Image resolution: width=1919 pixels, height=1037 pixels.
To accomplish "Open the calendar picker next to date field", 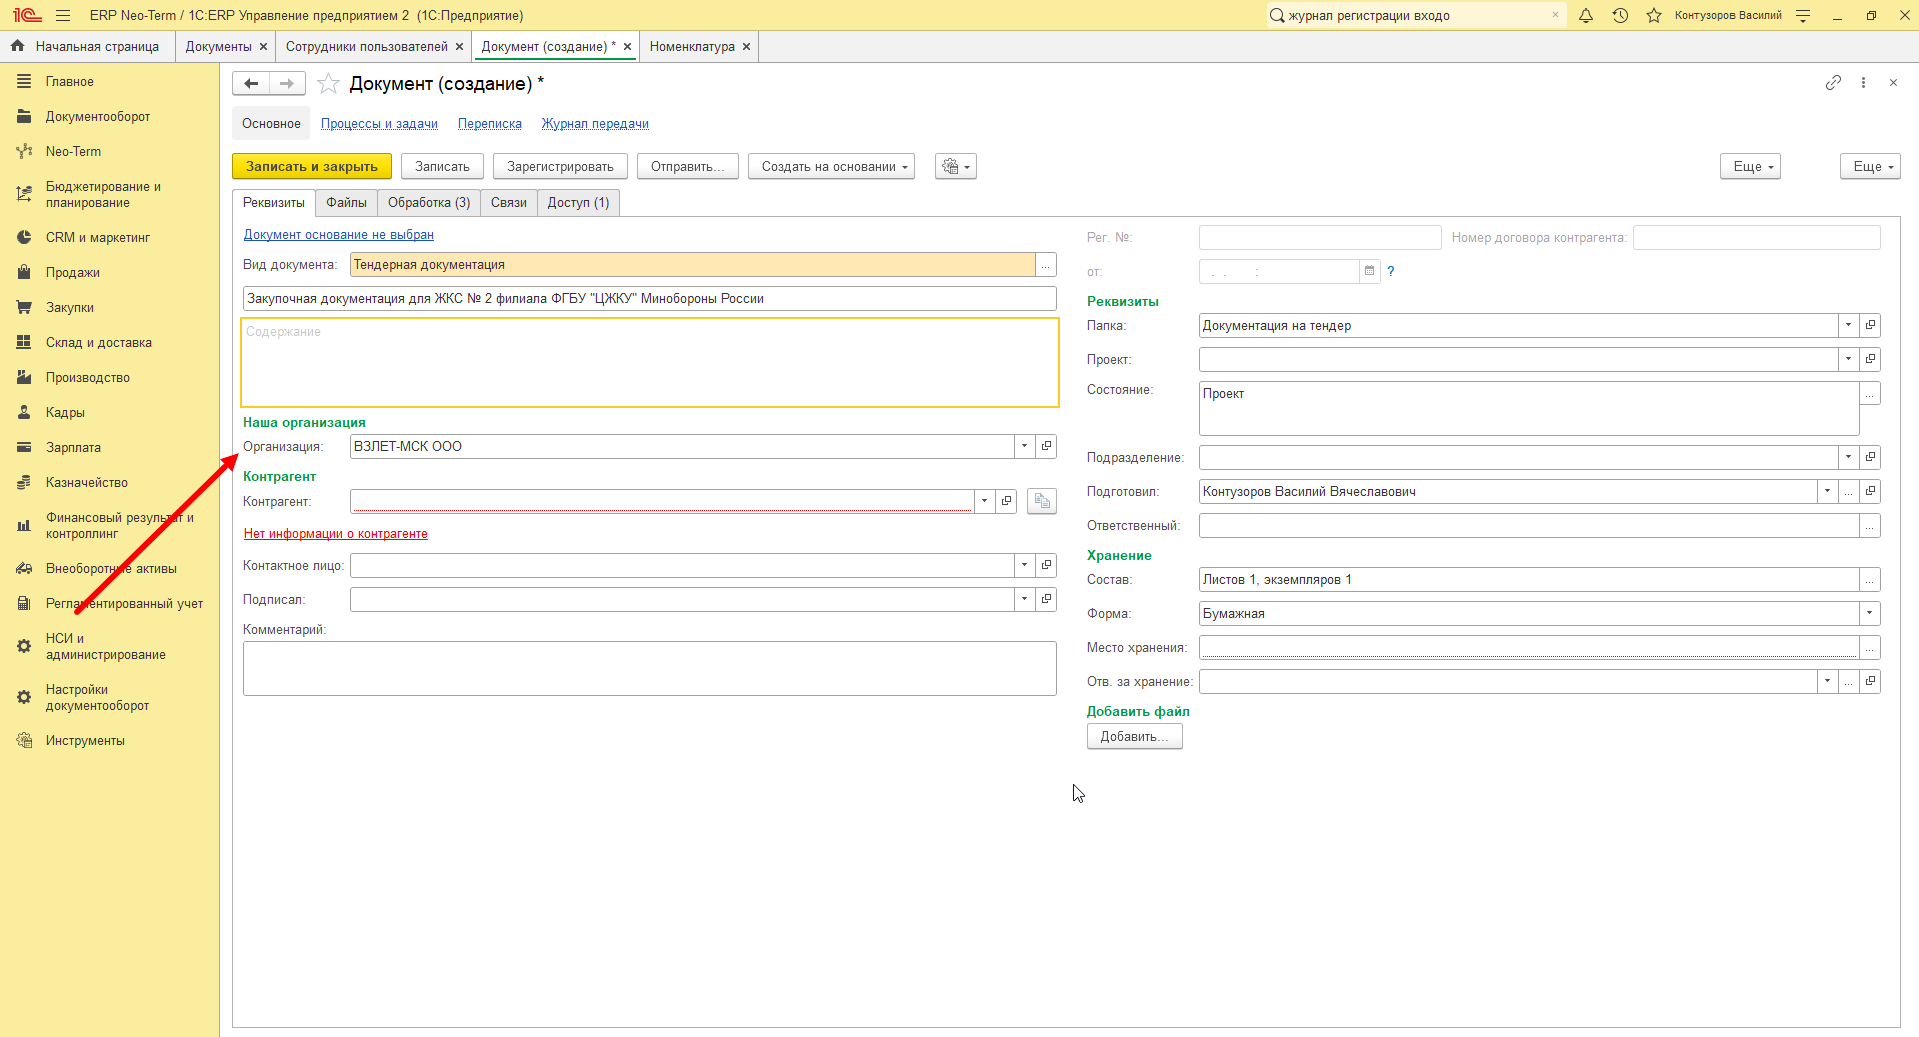I will 1369,271.
